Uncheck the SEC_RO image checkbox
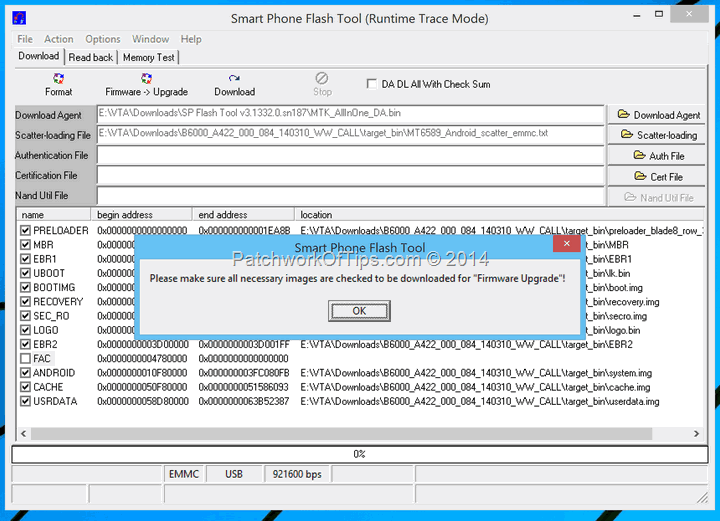 click(x=25, y=316)
